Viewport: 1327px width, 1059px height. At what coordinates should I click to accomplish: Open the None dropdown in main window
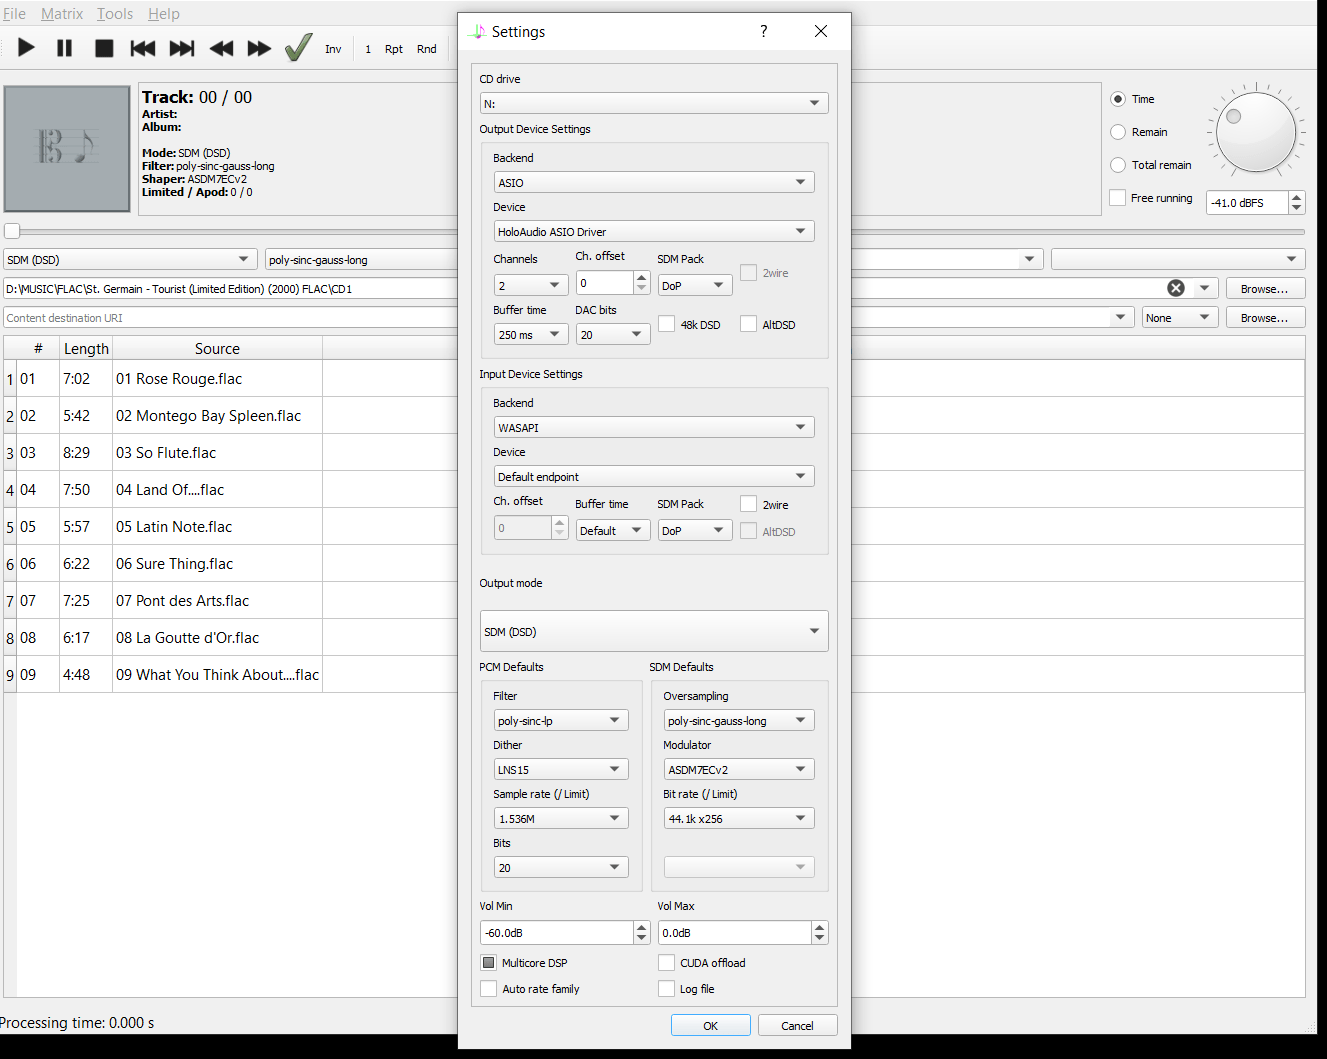(x=1180, y=317)
